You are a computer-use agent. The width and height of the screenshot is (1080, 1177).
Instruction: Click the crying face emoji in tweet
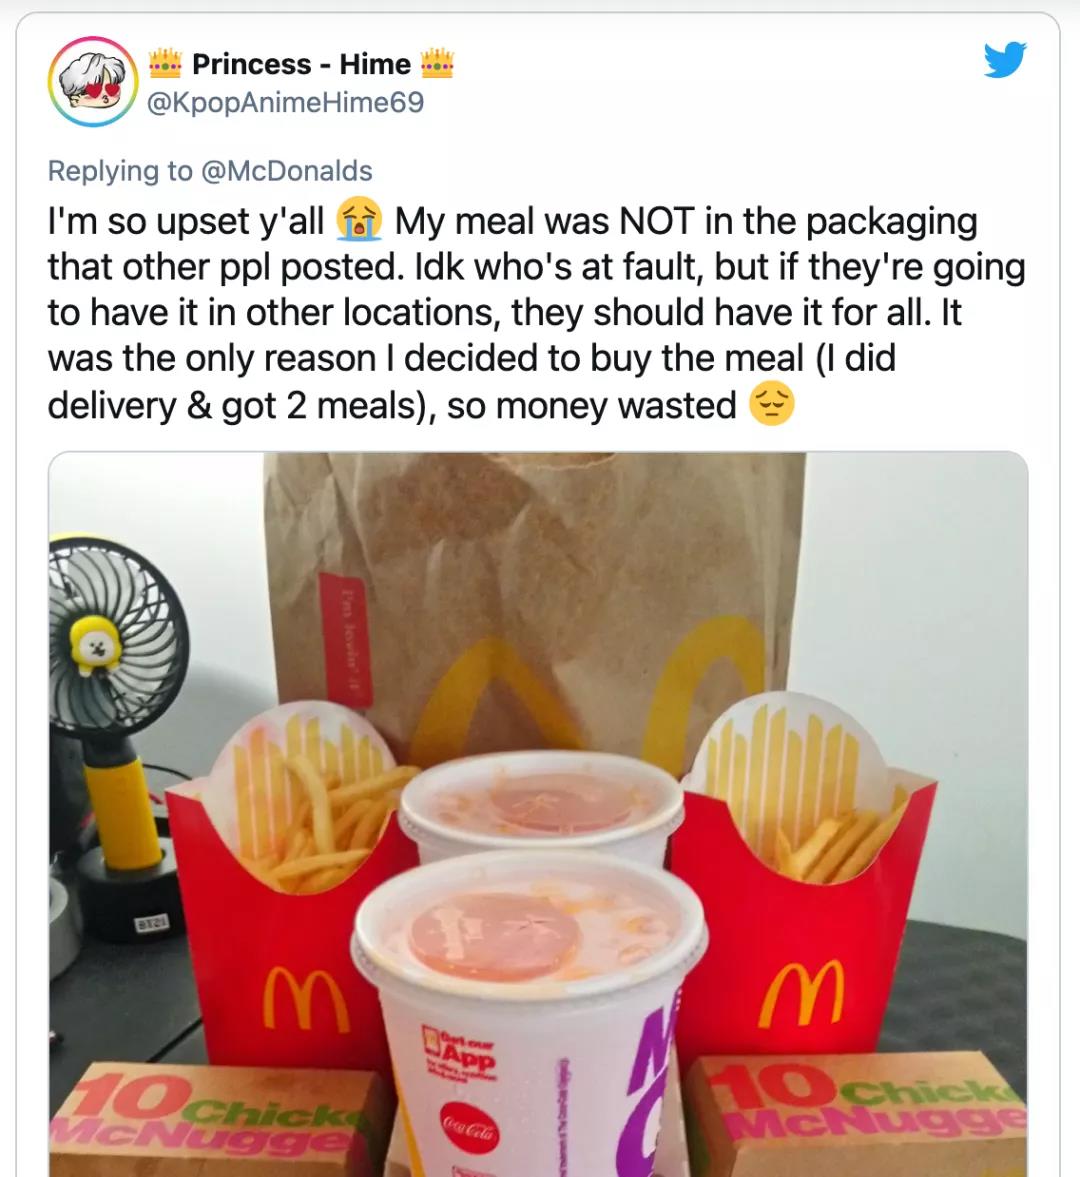click(359, 221)
